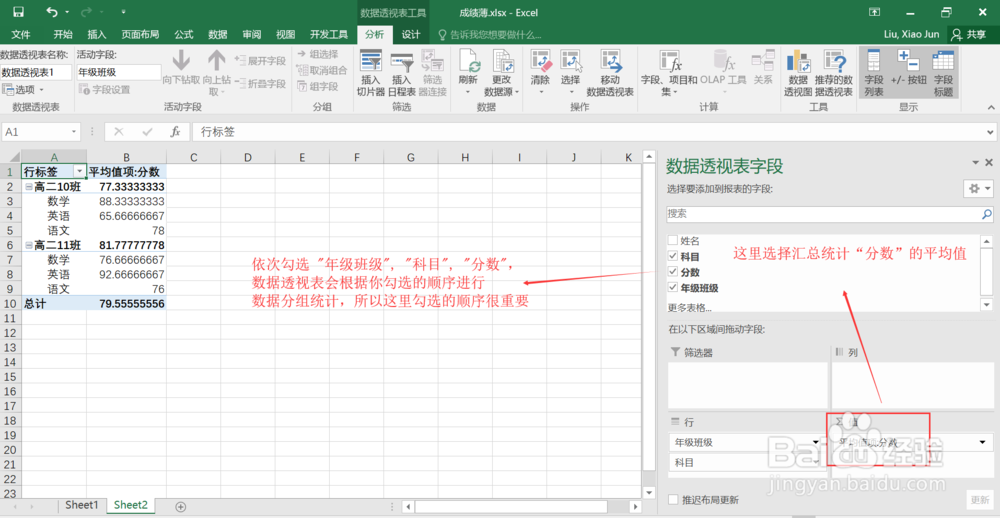Click Collapse Field in Active Field group

[x=260, y=84]
